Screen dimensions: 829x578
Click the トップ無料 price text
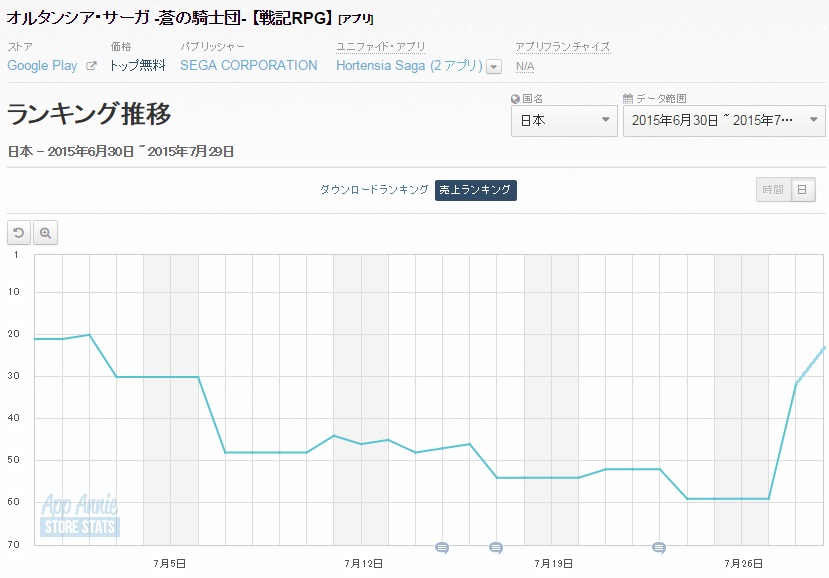click(x=137, y=66)
